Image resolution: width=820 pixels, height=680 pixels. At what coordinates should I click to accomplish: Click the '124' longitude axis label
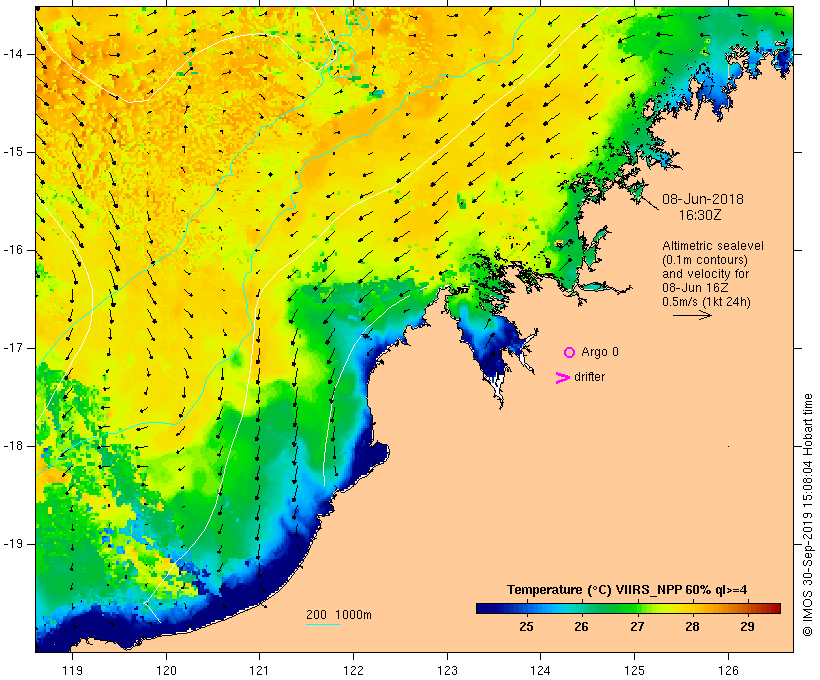click(541, 670)
